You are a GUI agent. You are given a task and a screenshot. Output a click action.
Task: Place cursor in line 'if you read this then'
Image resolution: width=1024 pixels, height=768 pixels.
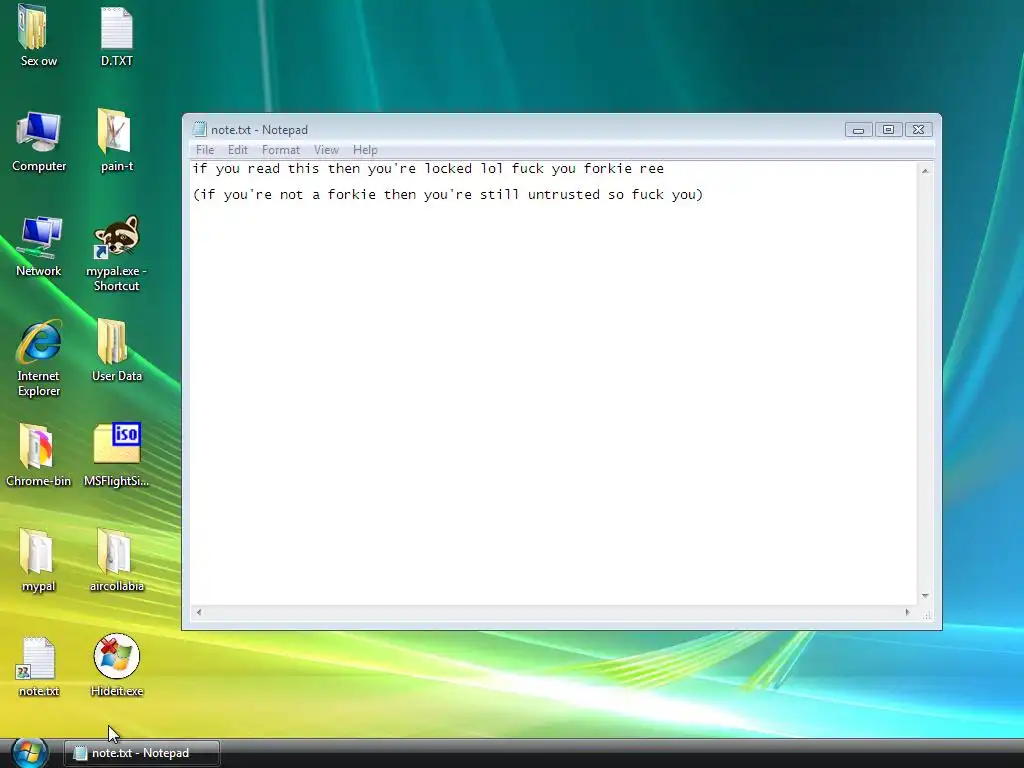[428, 168]
